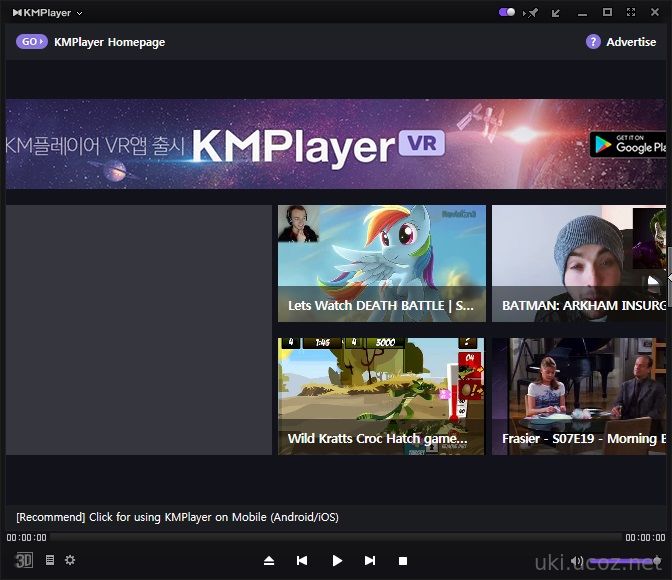Open the Wild Kratts Croc Hatch game thumbnail

[381, 396]
